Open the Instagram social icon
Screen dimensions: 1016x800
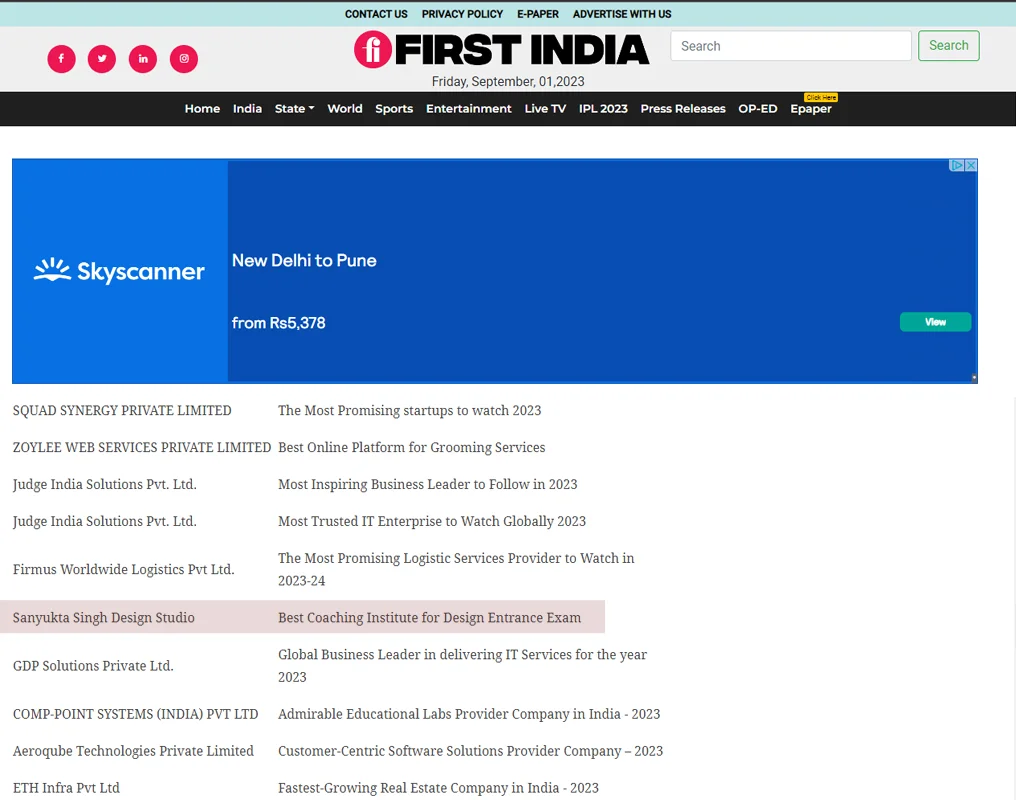pos(184,59)
